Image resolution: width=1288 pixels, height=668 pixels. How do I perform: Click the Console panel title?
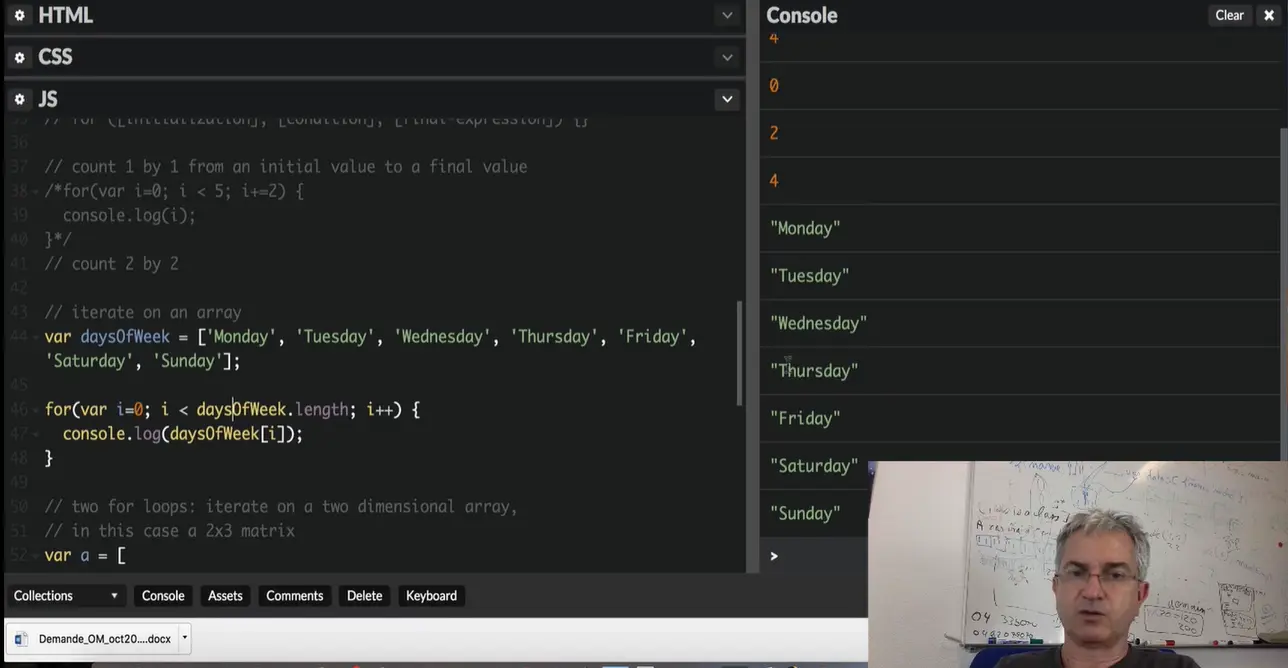[x=802, y=15]
